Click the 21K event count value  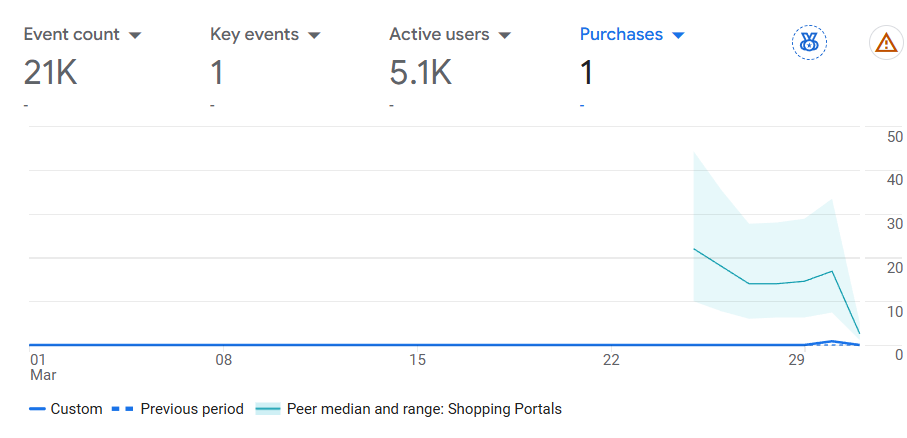click(x=50, y=73)
